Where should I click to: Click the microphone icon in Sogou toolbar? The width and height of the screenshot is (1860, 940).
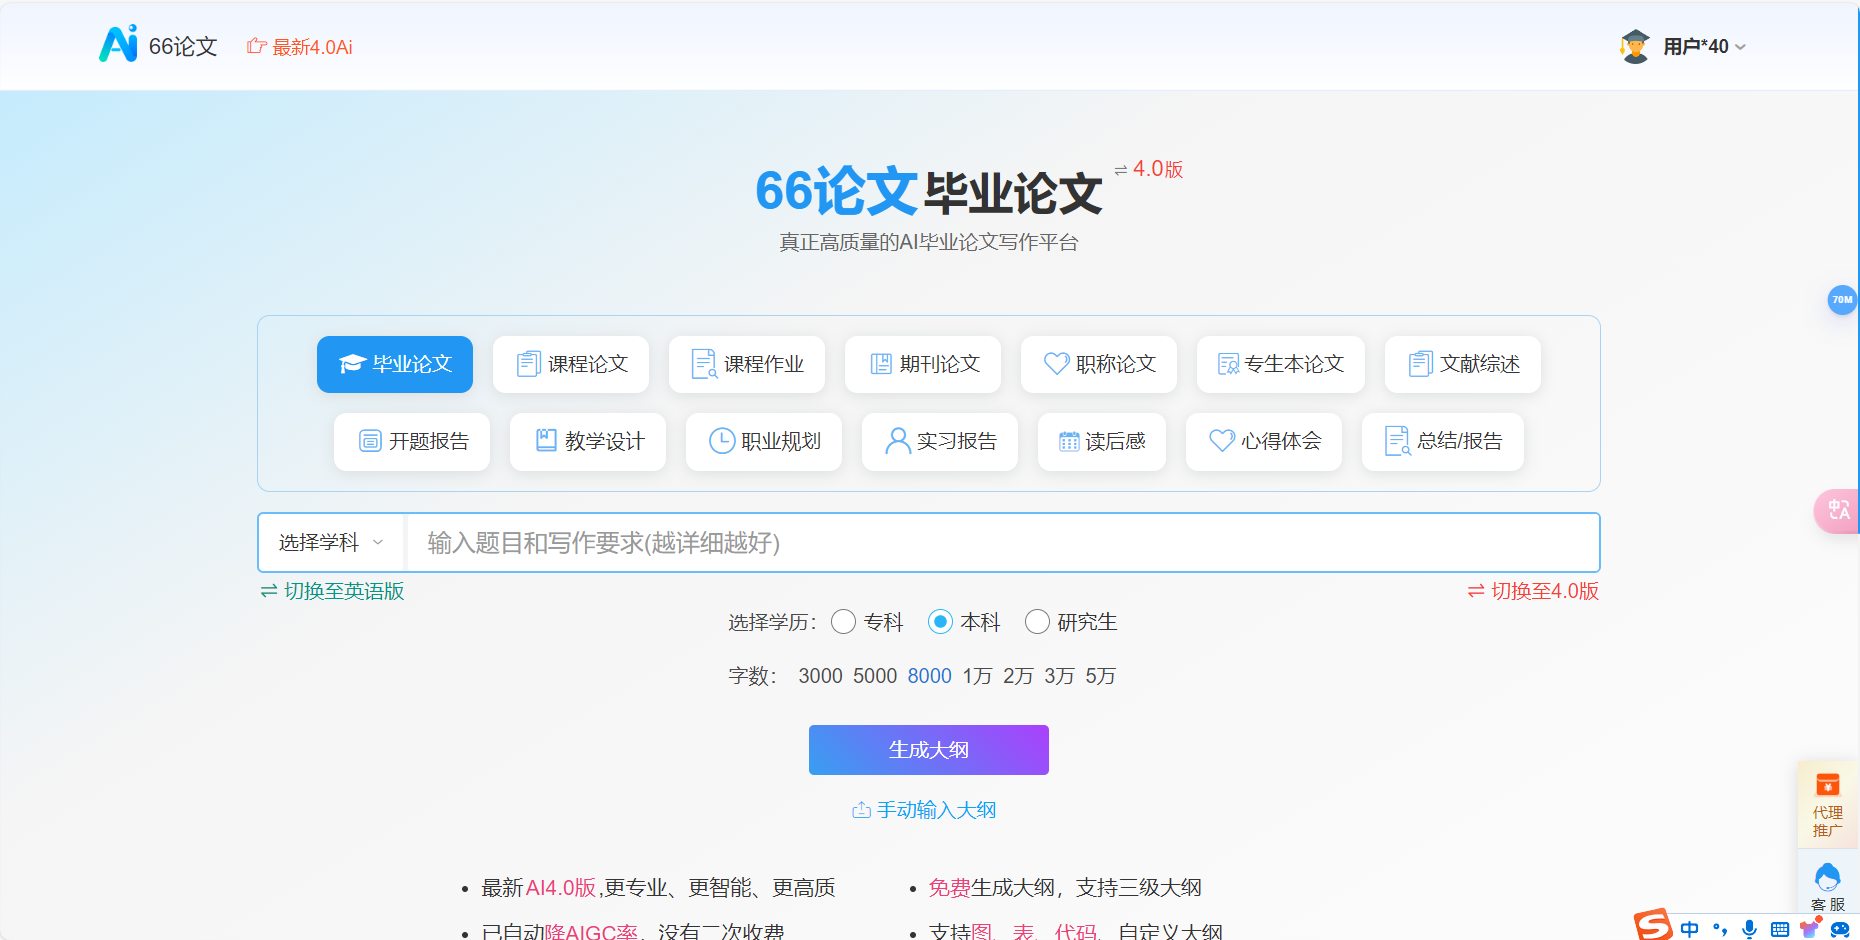point(1750,928)
